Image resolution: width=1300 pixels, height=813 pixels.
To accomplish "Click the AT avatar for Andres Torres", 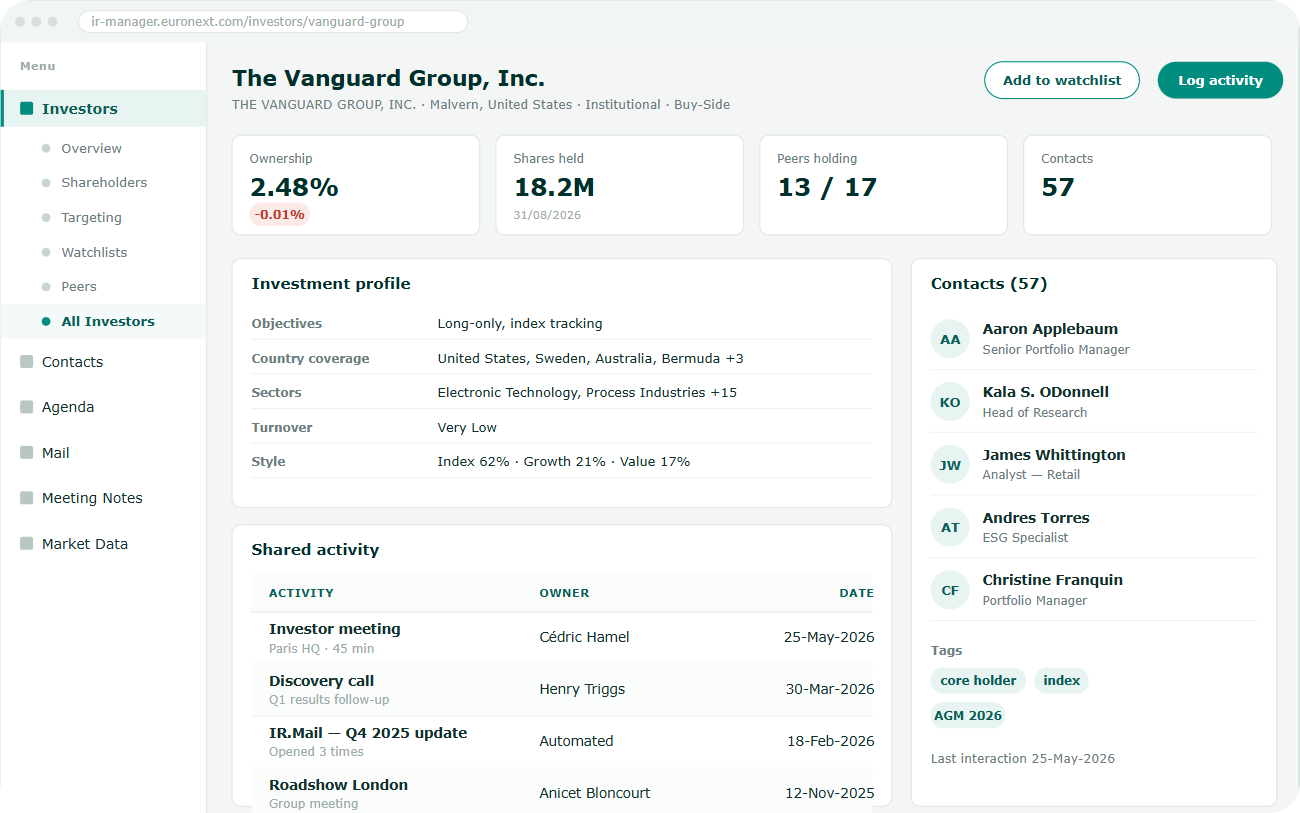I will (x=950, y=527).
